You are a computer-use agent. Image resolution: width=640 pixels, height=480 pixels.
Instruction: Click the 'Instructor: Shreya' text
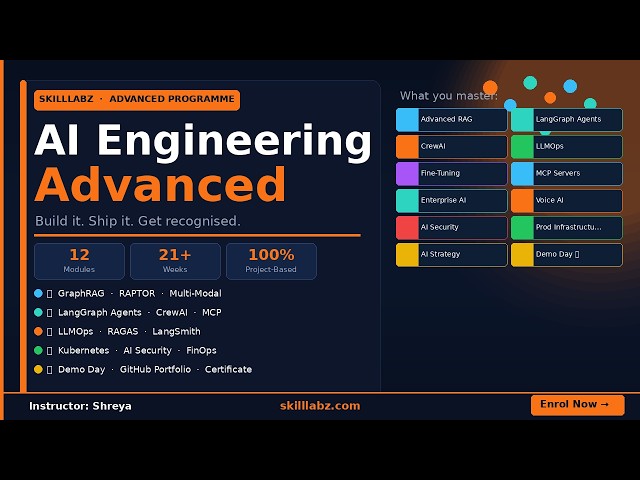[80, 406]
